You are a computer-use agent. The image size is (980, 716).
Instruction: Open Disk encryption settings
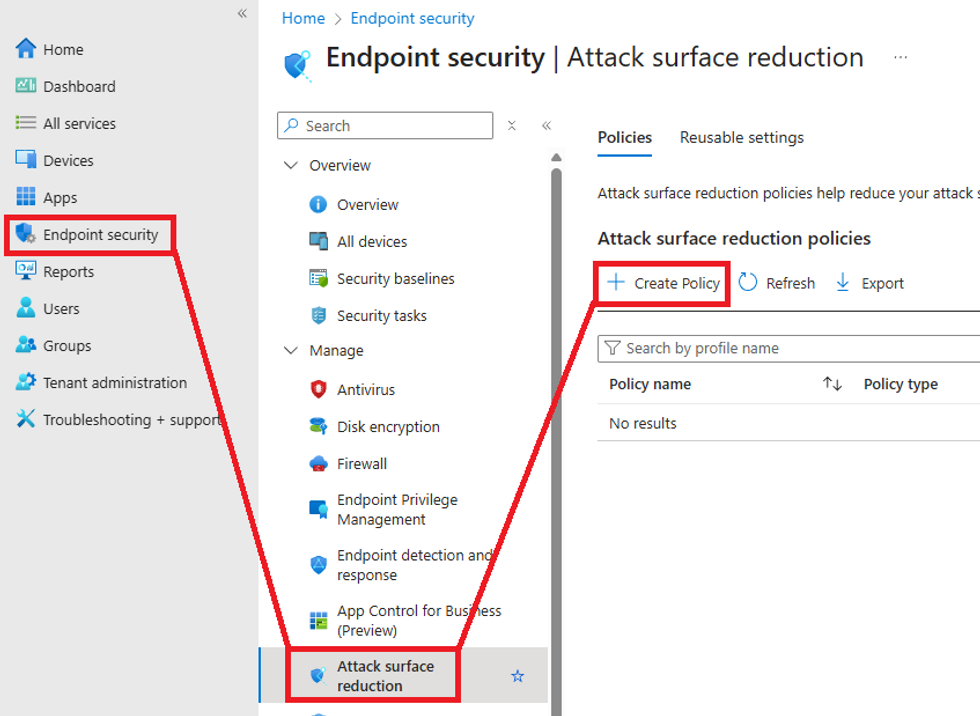tap(388, 426)
